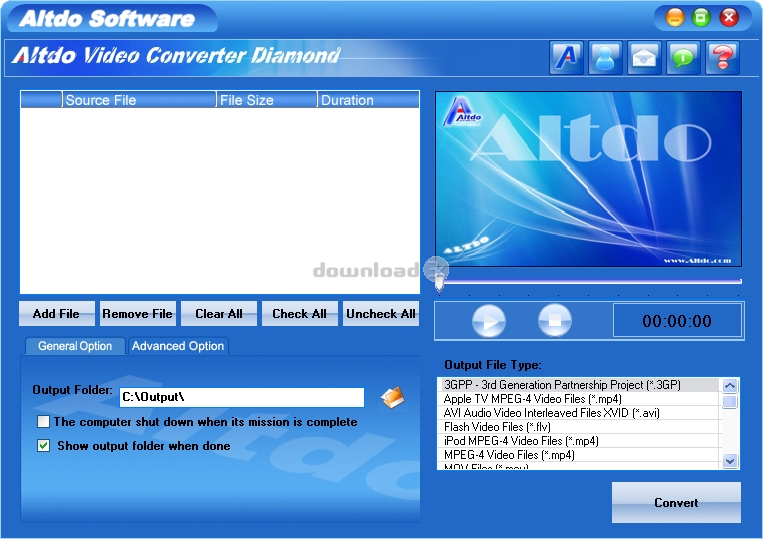Click the Duration column header
Image resolution: width=763 pixels, height=539 pixels.
368,100
